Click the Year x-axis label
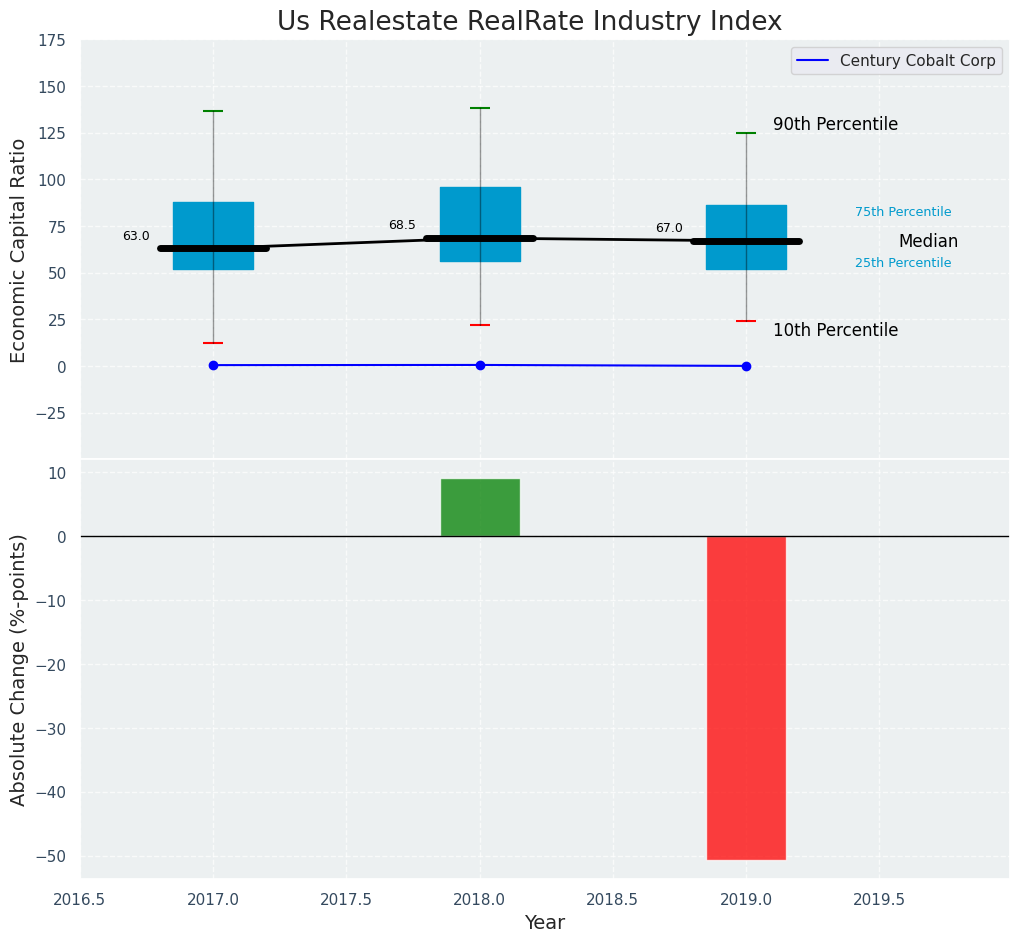1019x942 pixels. click(545, 923)
